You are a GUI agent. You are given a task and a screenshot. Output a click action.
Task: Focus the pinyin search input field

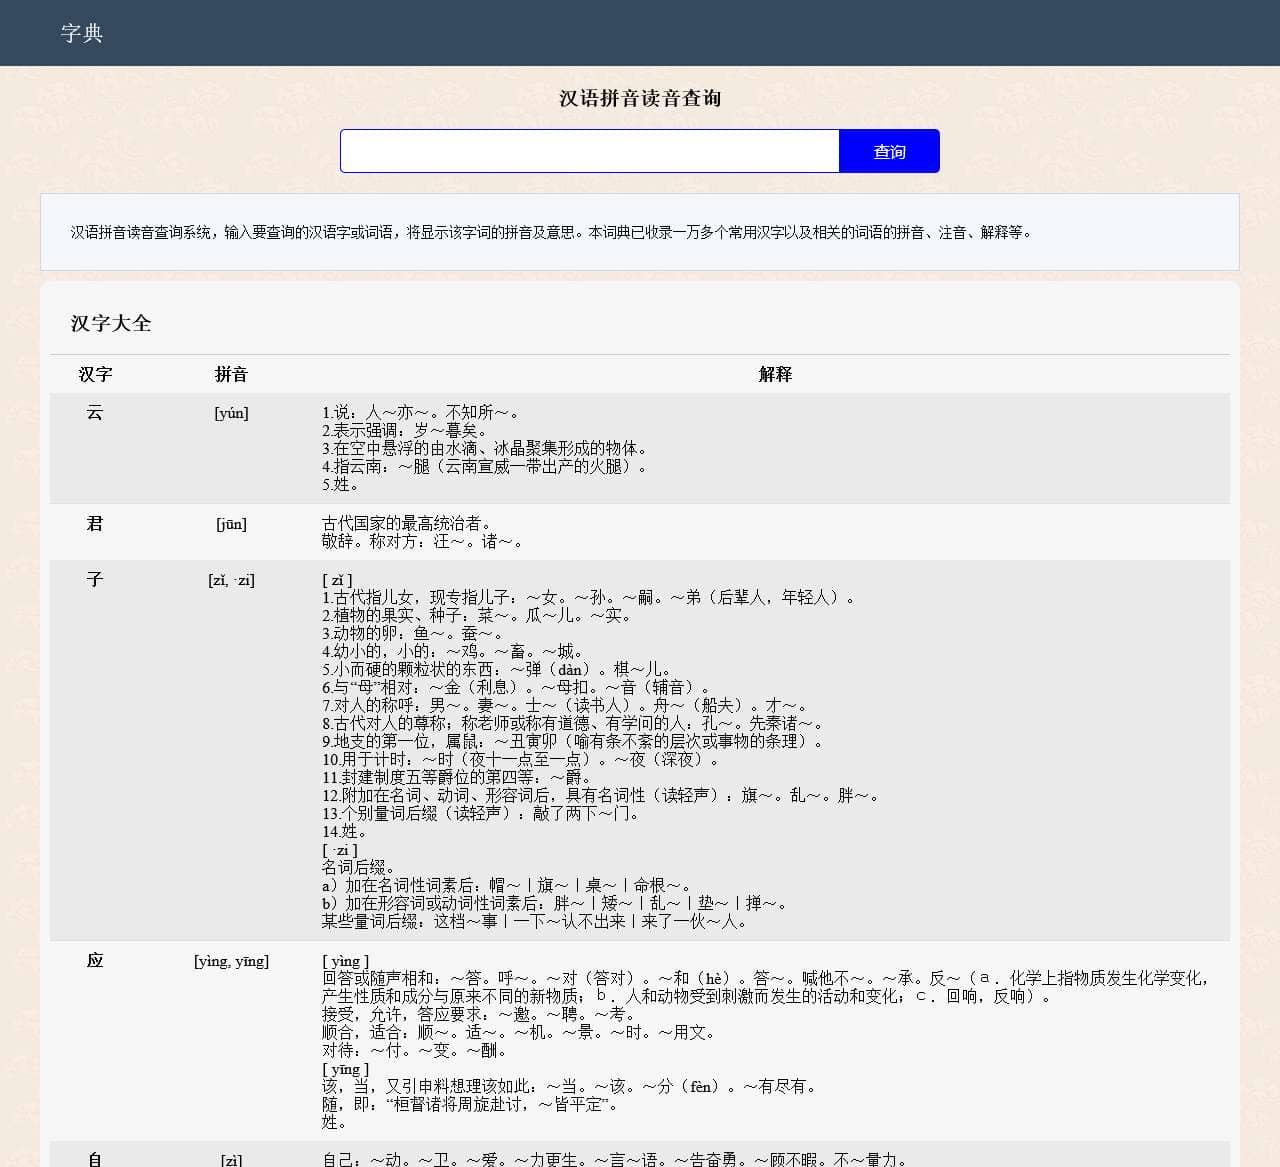click(589, 151)
